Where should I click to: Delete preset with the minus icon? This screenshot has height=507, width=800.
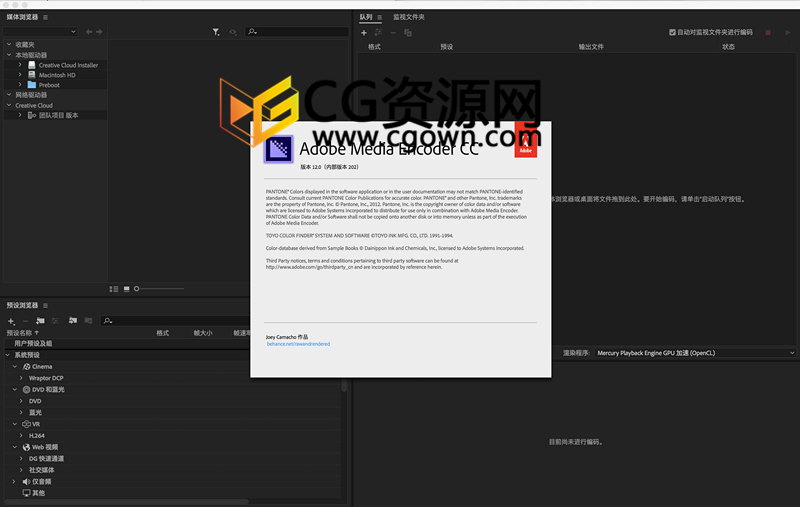click(26, 321)
